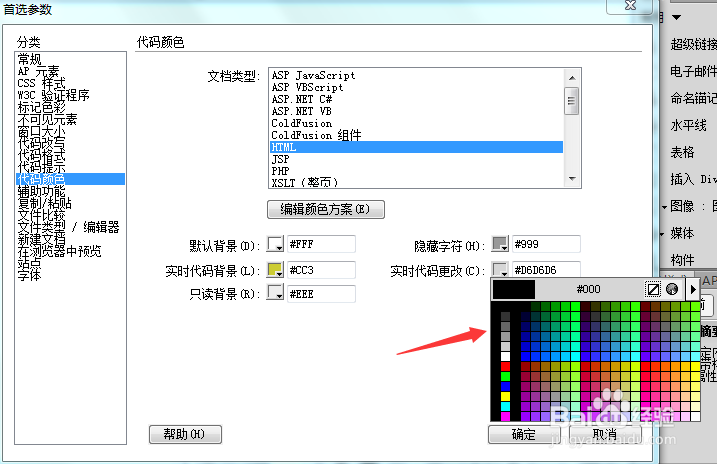Viewport: 717px width, 464px height.
Task: Click 水平线 in the insert panel behind
Action: pyautogui.click(x=688, y=125)
